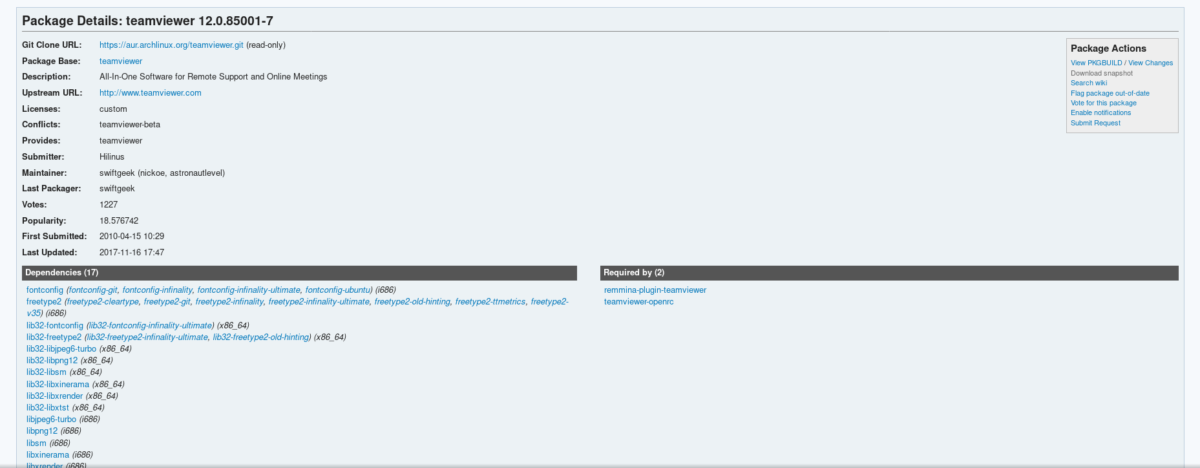The width and height of the screenshot is (1200, 468).
Task: Click the Search wiki link
Action: pyautogui.click(x=1088, y=83)
